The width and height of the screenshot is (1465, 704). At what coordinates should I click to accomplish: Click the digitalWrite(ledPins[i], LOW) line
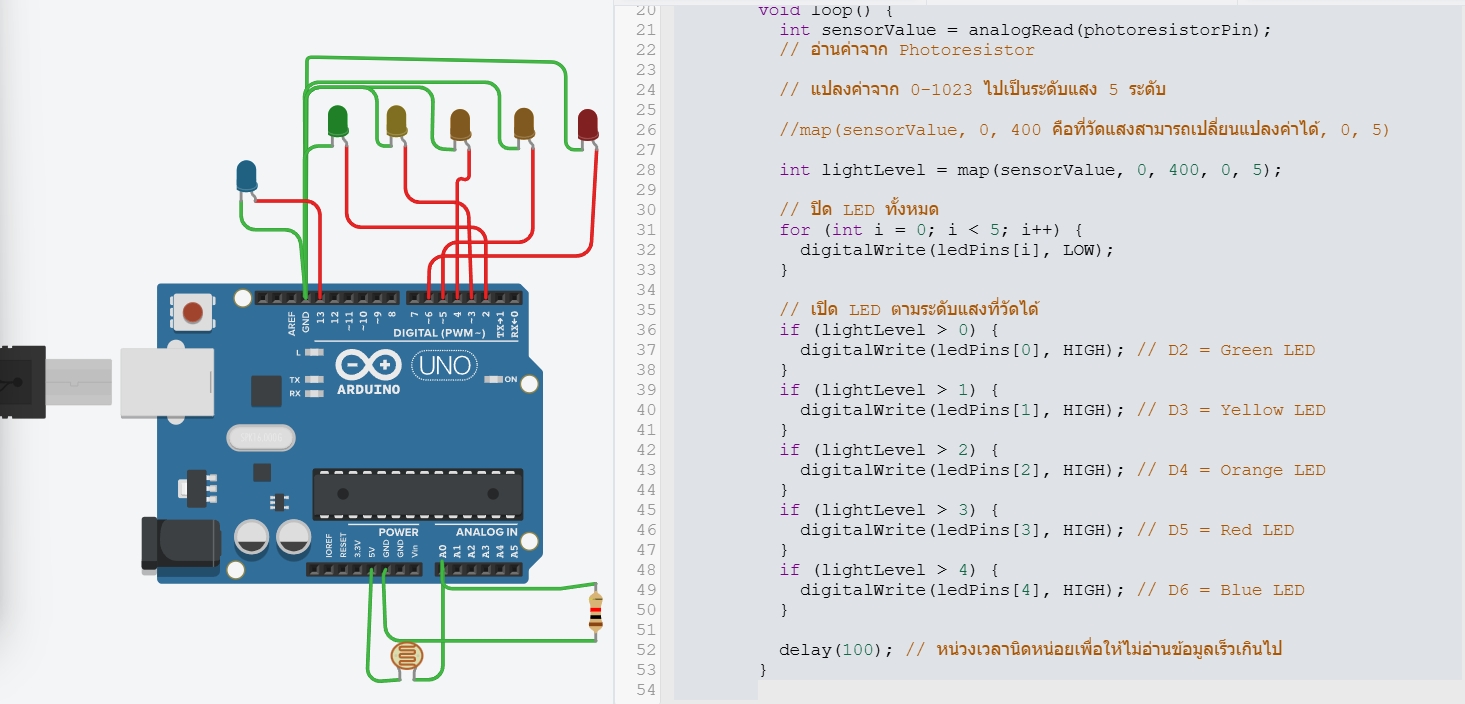[x=956, y=250]
